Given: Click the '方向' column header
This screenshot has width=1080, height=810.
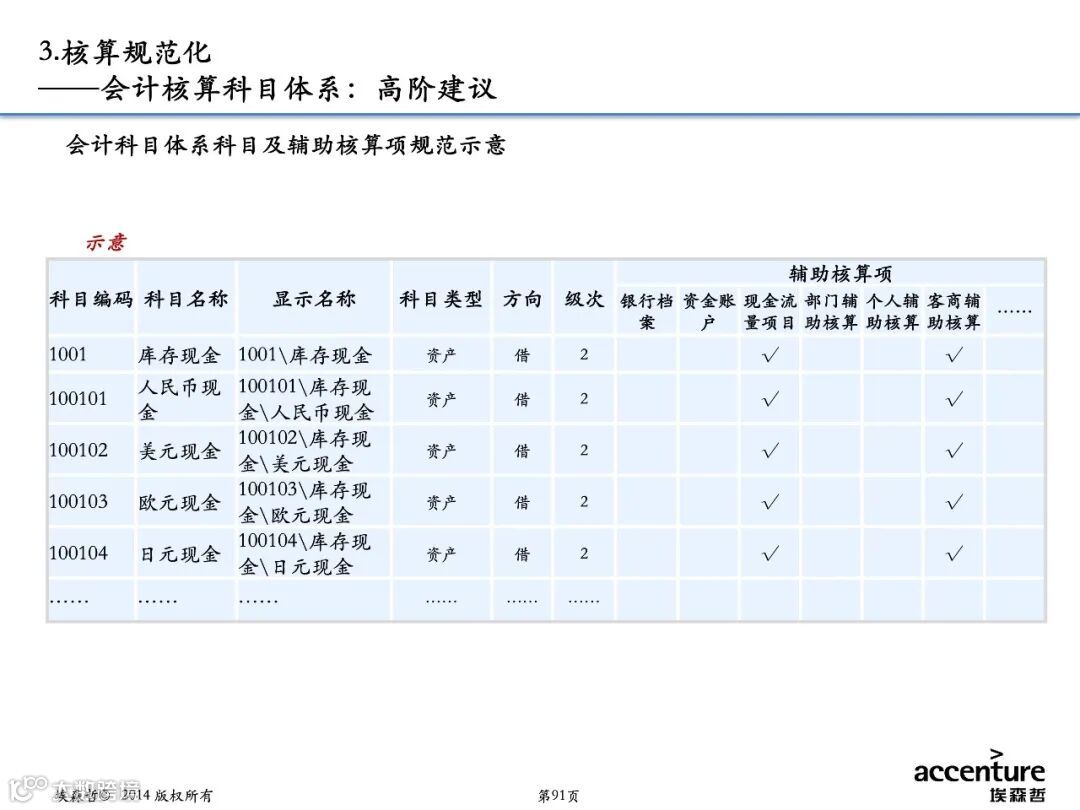Looking at the screenshot, I should [522, 299].
